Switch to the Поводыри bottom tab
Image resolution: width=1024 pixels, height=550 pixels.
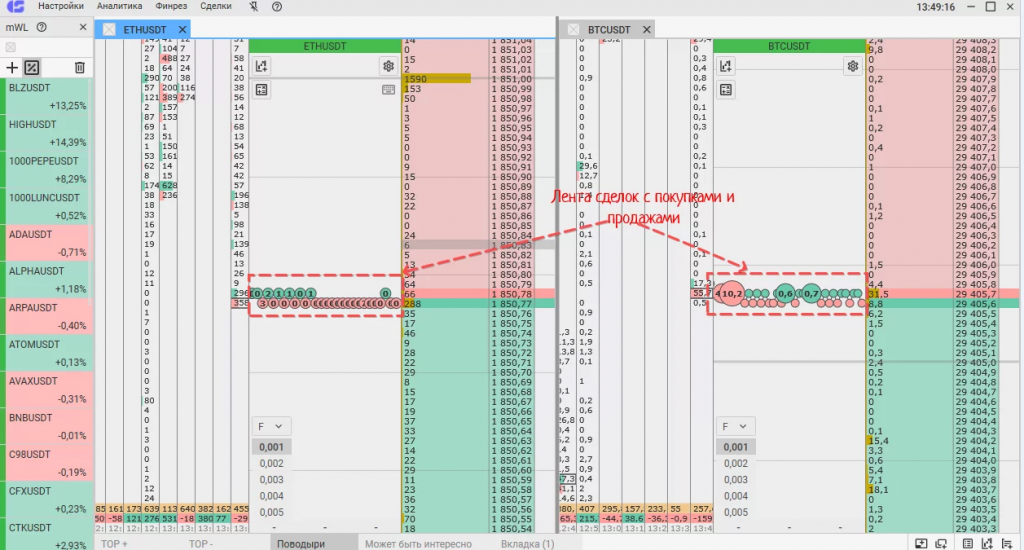pos(300,543)
